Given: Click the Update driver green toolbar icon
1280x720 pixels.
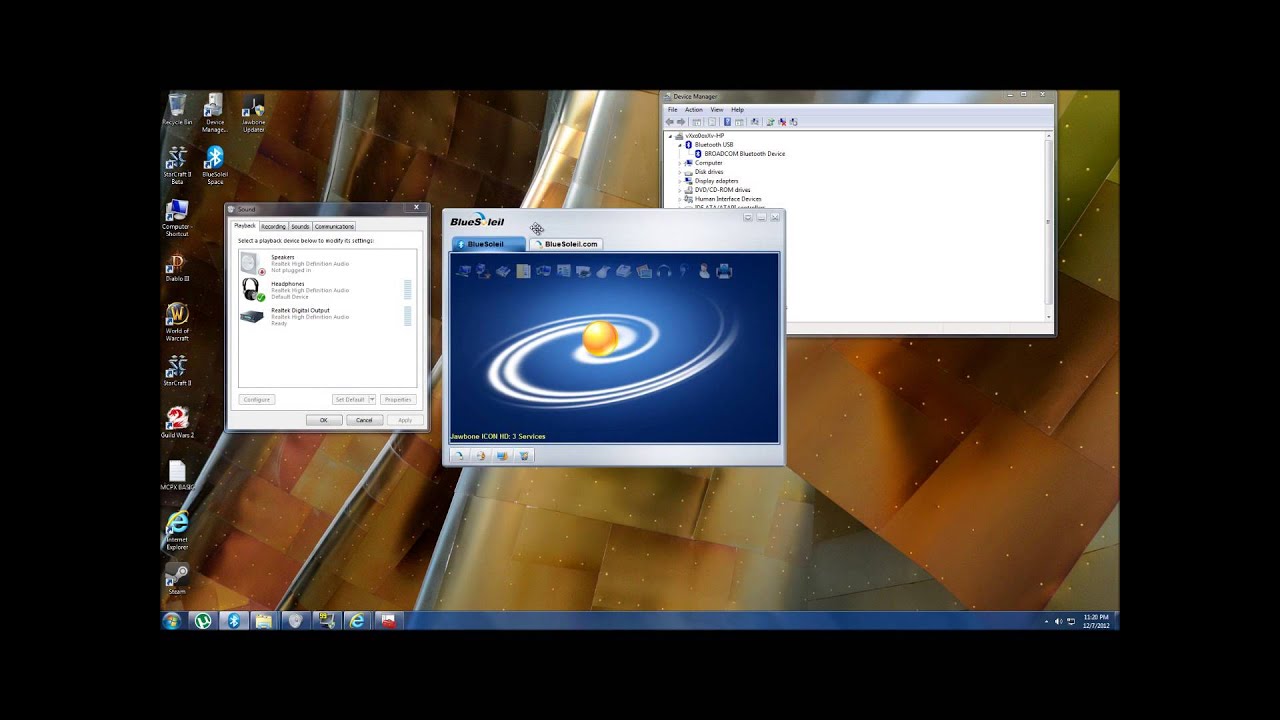Looking at the screenshot, I should point(770,122).
